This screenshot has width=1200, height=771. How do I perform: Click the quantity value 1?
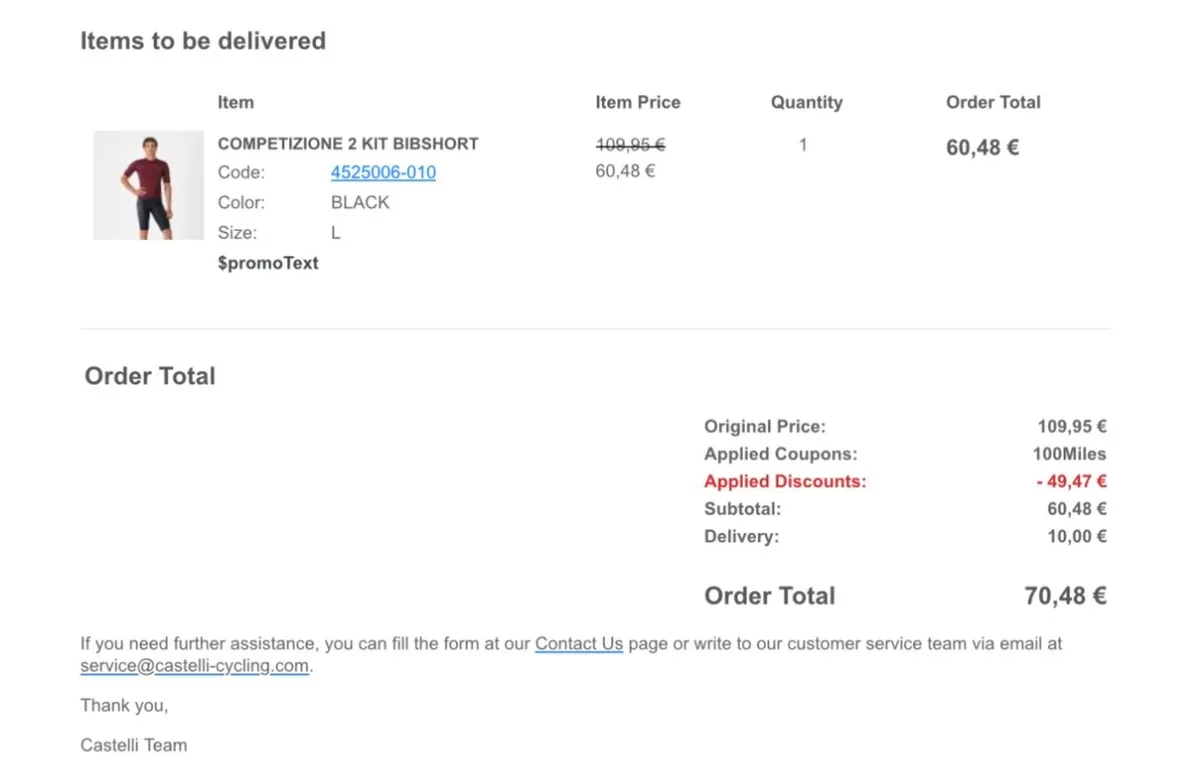(x=803, y=145)
